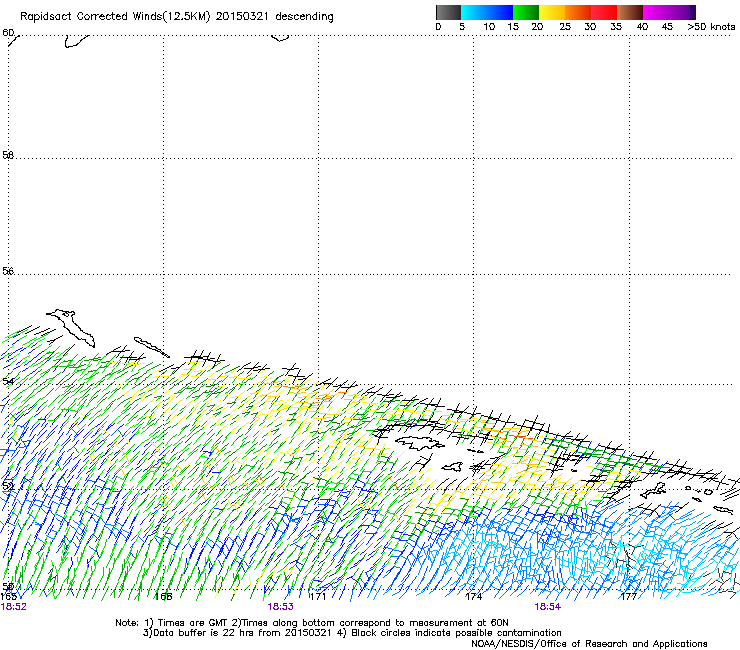Click the green 15–20 knots legend segment
The image size is (740, 650).
[526, 12]
